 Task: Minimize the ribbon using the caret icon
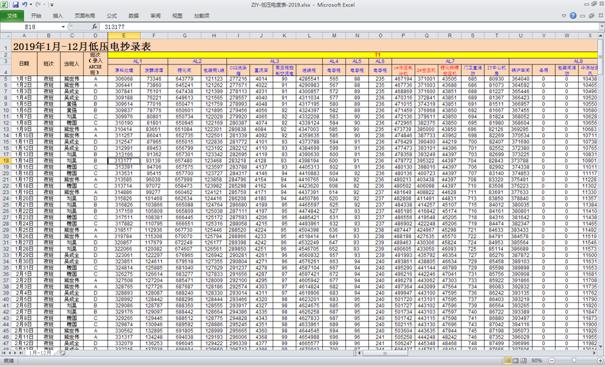coord(564,16)
